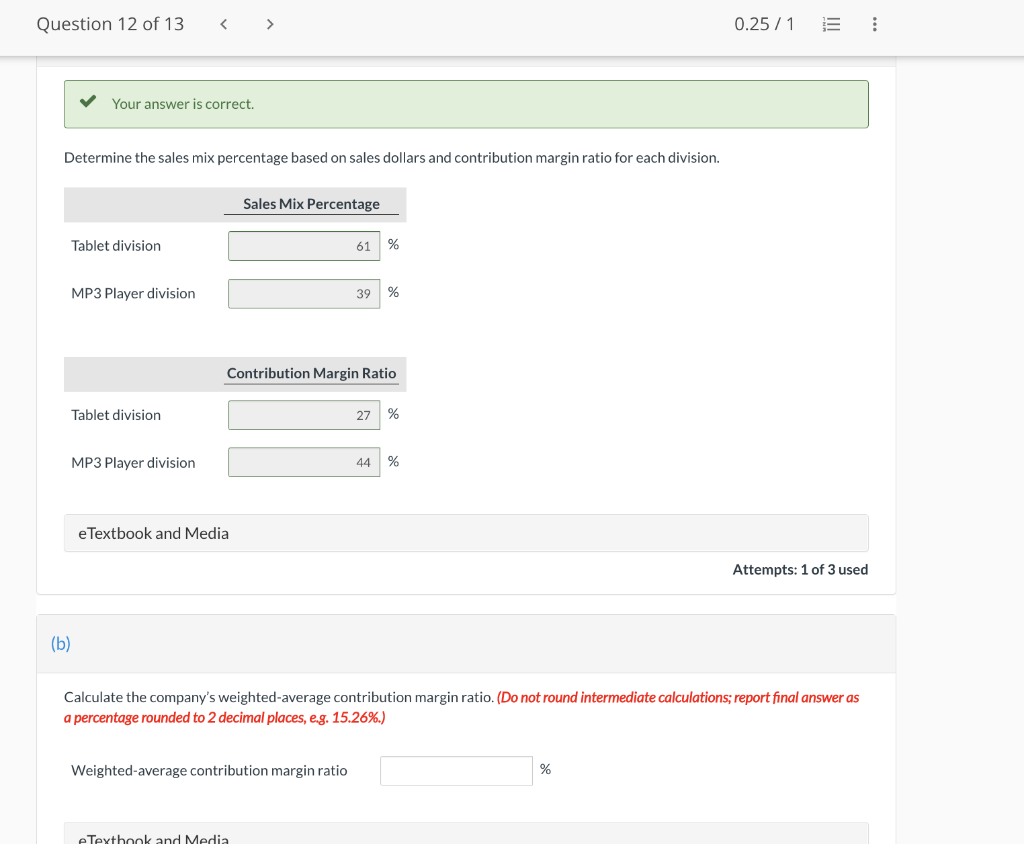Click the green correct-answer checkmark

tap(88, 101)
